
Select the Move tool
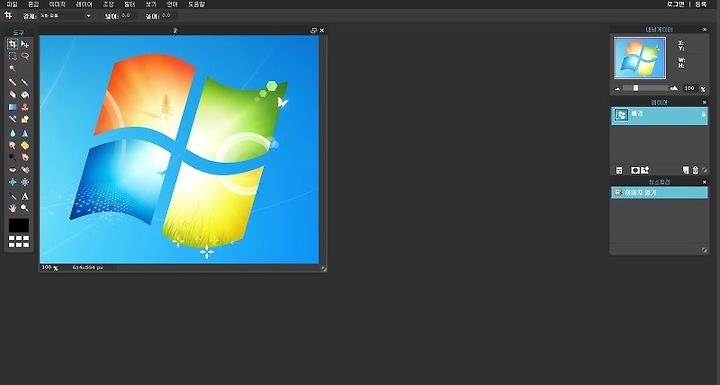coord(25,44)
